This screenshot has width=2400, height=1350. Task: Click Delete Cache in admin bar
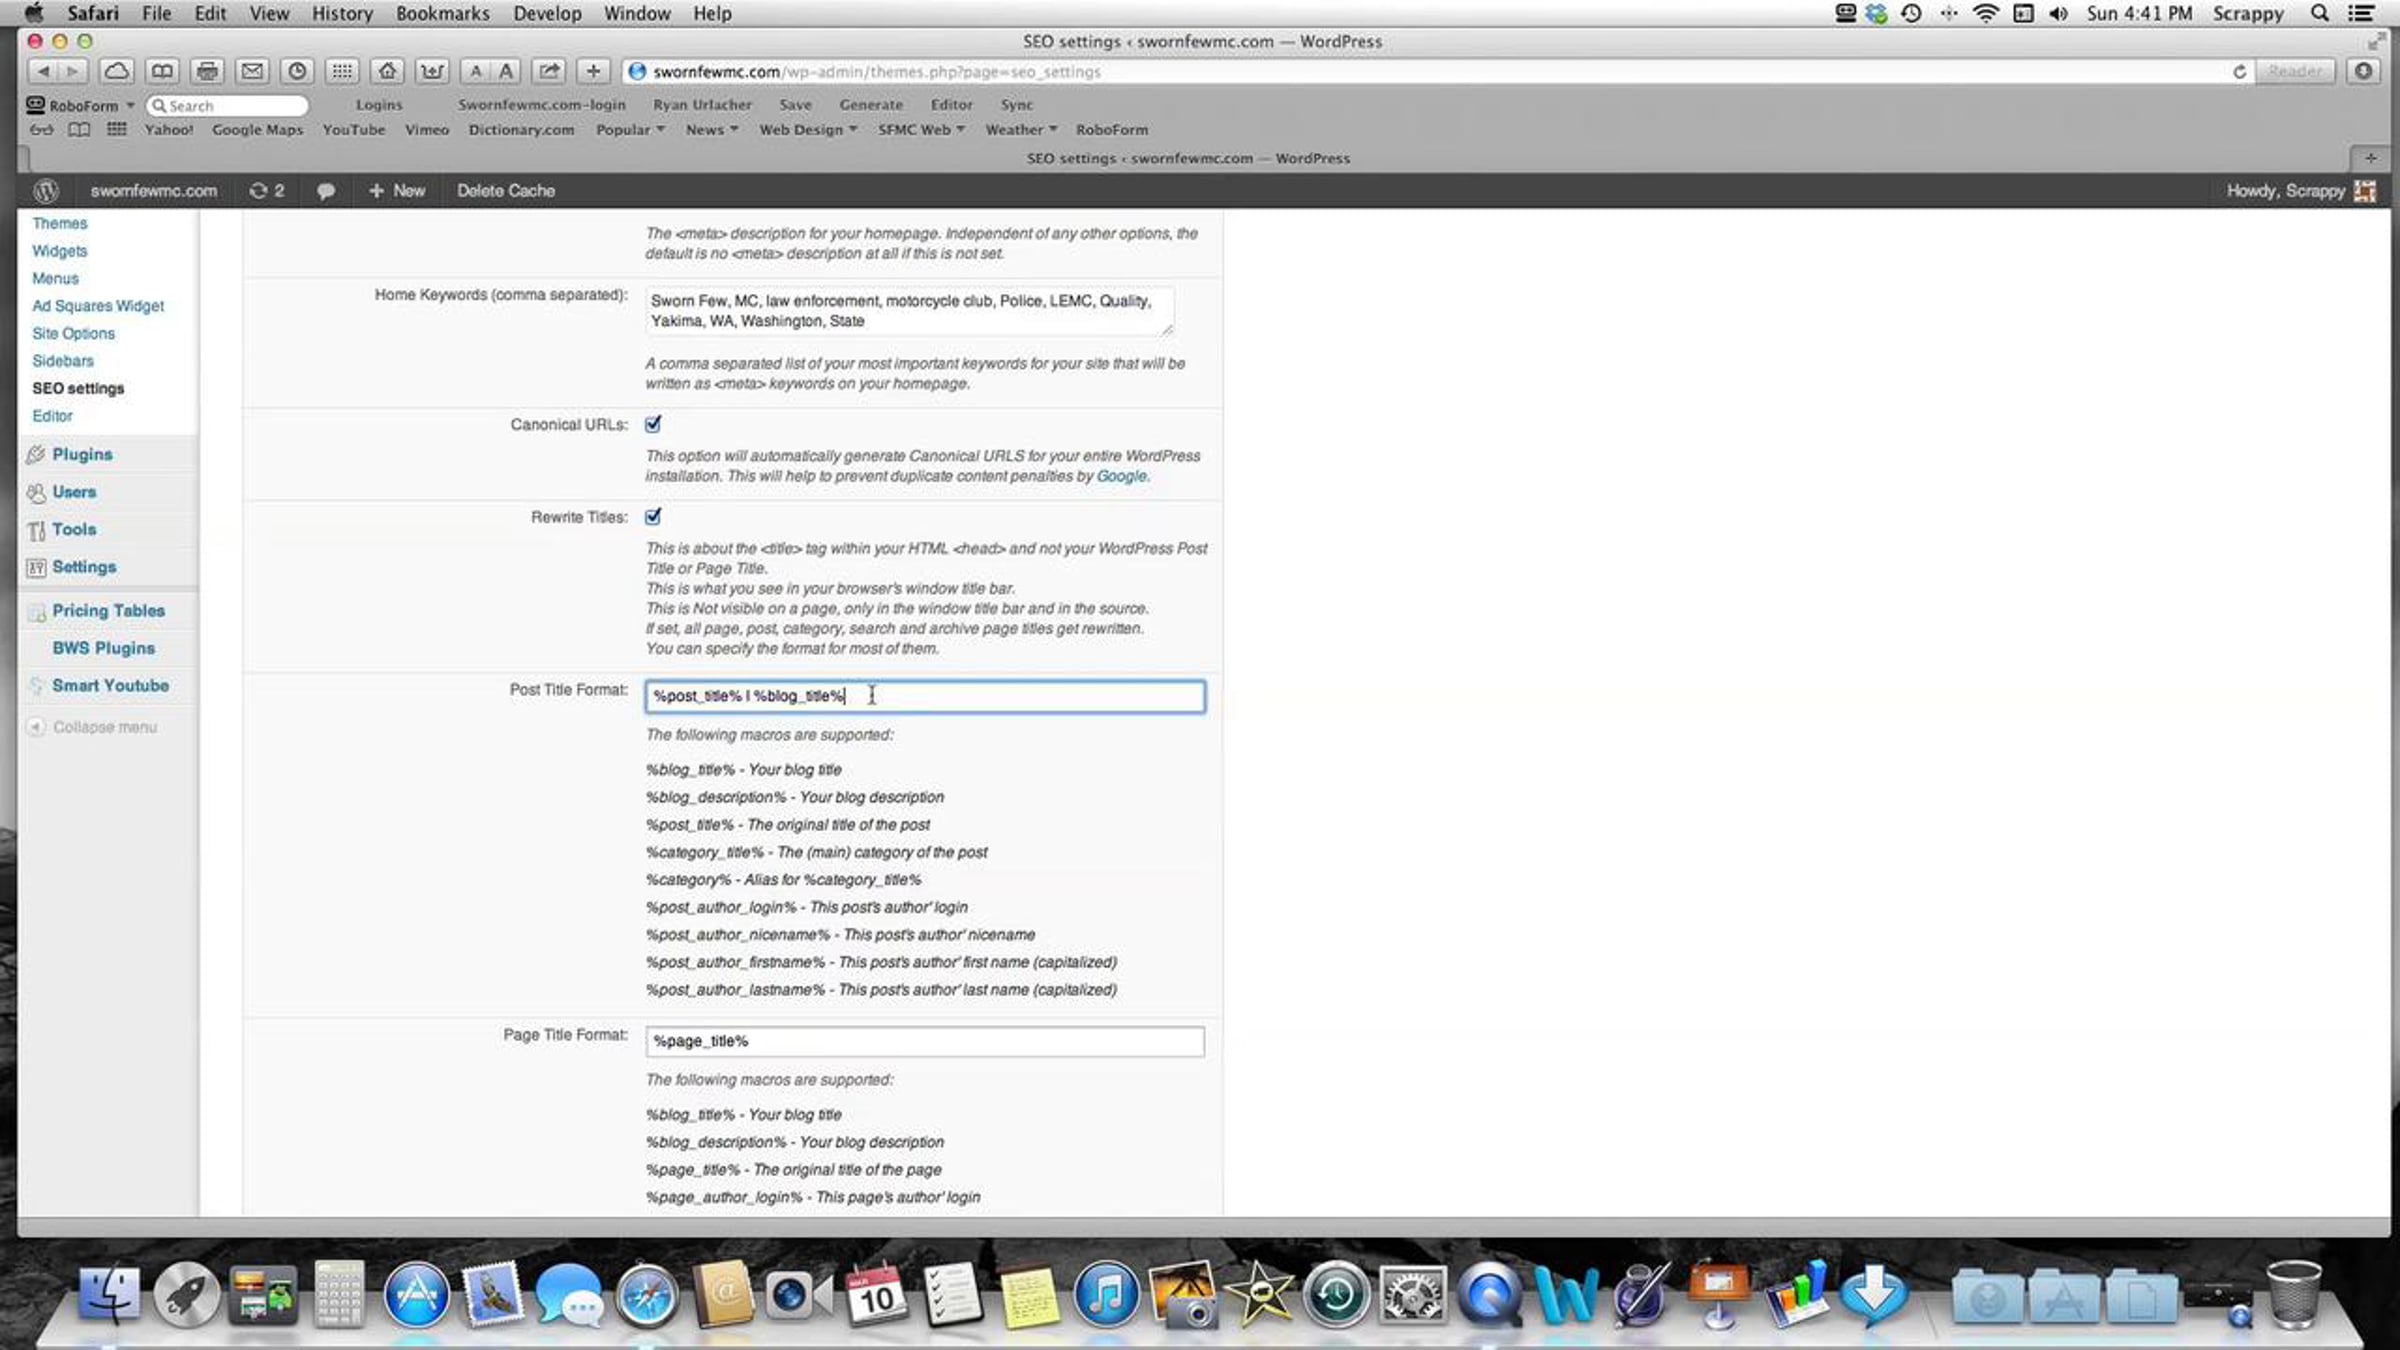[505, 191]
